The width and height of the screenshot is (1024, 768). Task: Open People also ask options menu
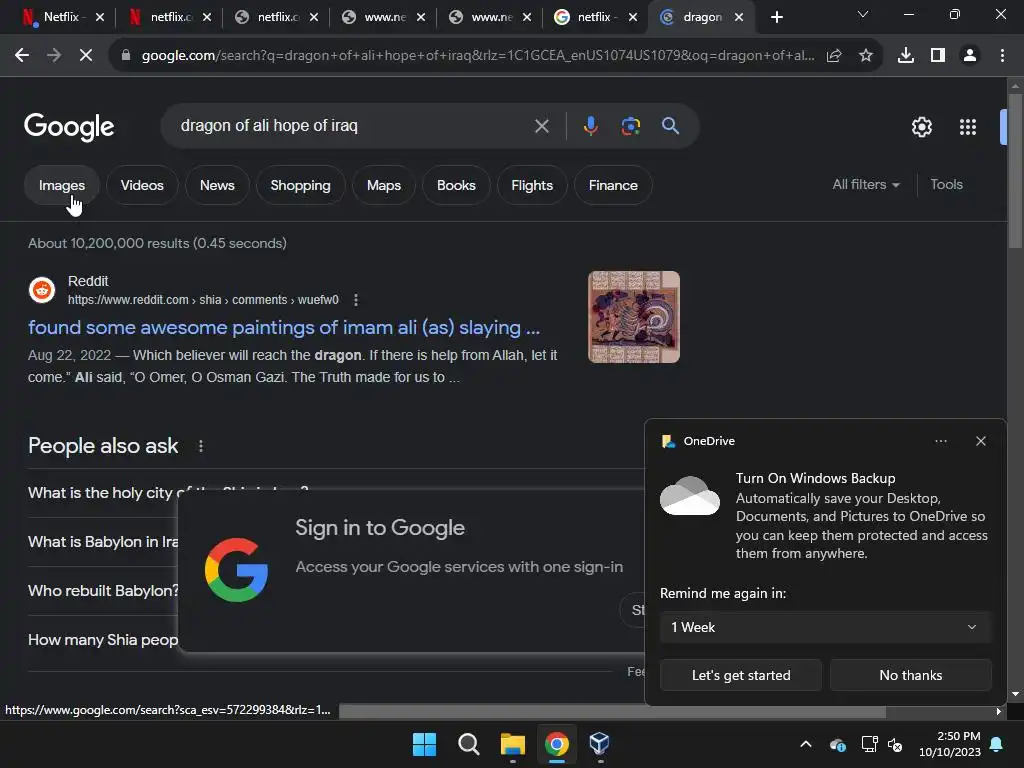point(200,446)
